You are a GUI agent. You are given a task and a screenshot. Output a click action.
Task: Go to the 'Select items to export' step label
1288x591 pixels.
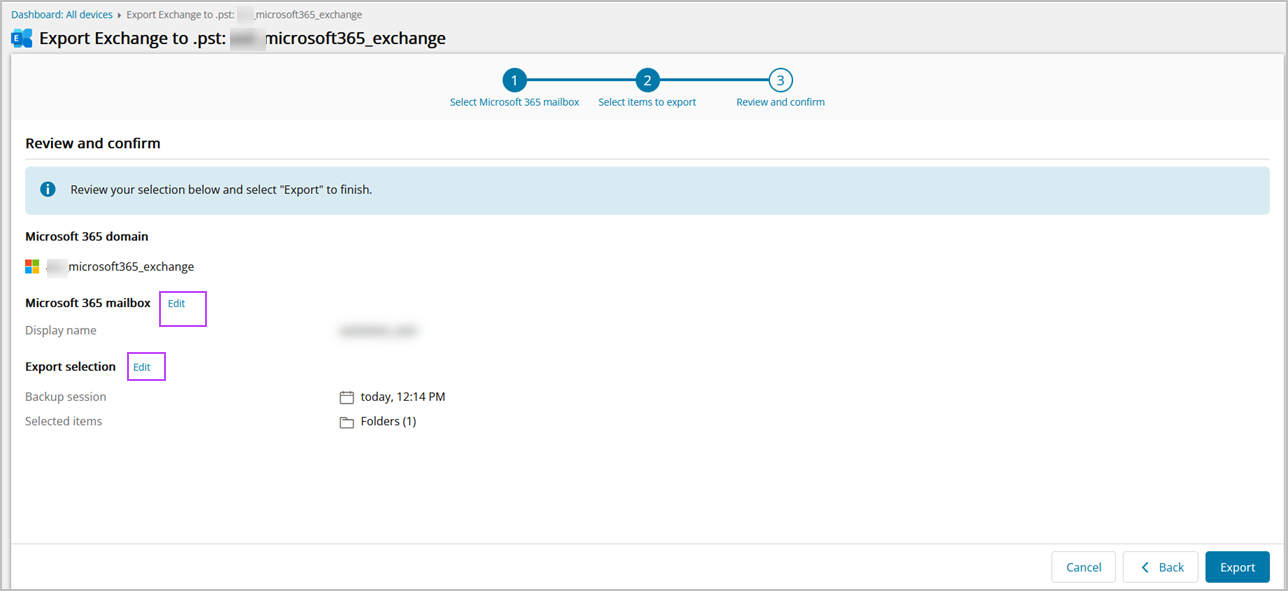point(647,102)
